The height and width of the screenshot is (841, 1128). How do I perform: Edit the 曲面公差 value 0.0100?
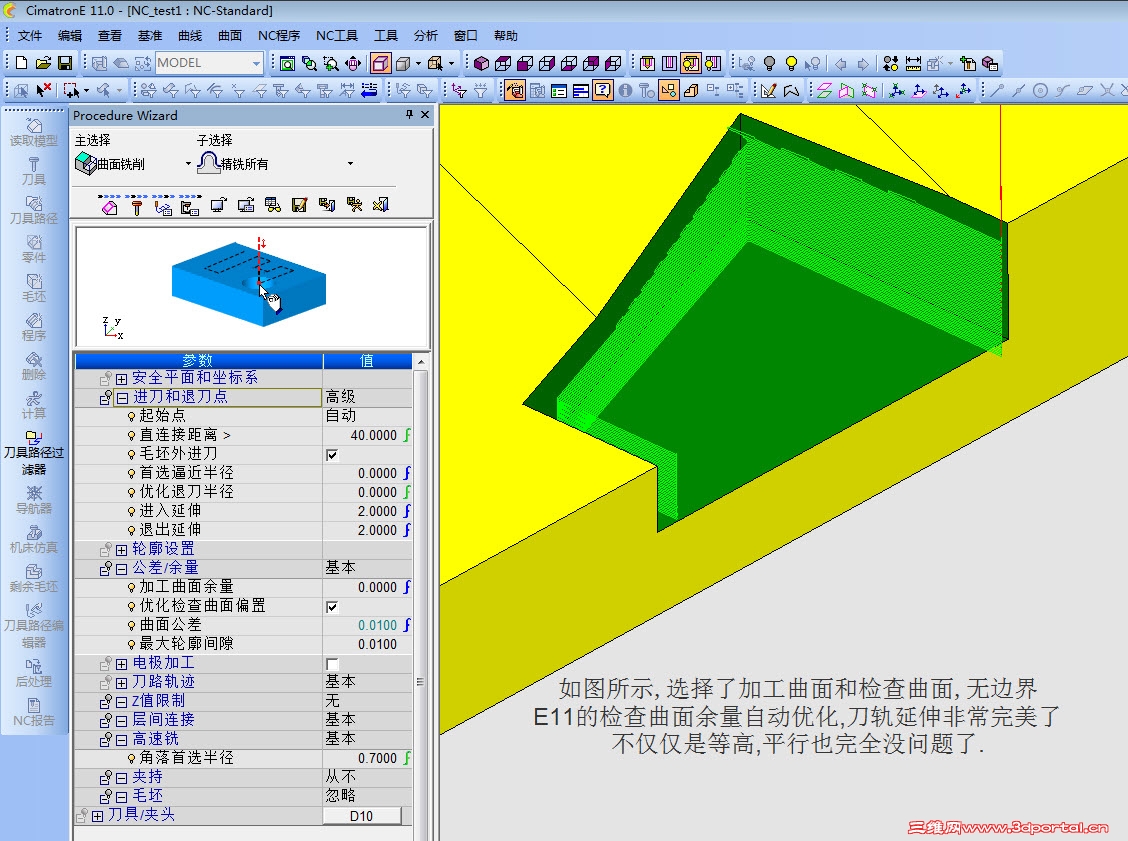[x=368, y=625]
